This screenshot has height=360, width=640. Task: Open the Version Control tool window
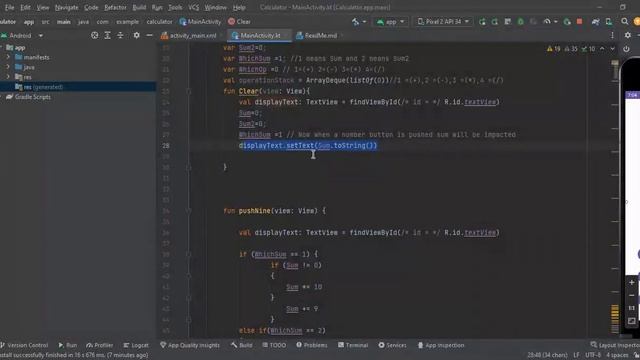(x=24, y=345)
